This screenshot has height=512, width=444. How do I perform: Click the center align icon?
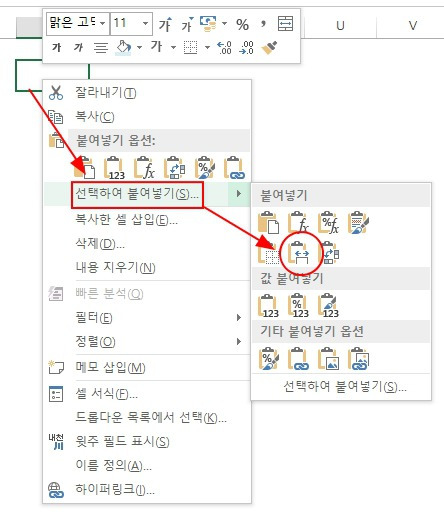click(100, 48)
